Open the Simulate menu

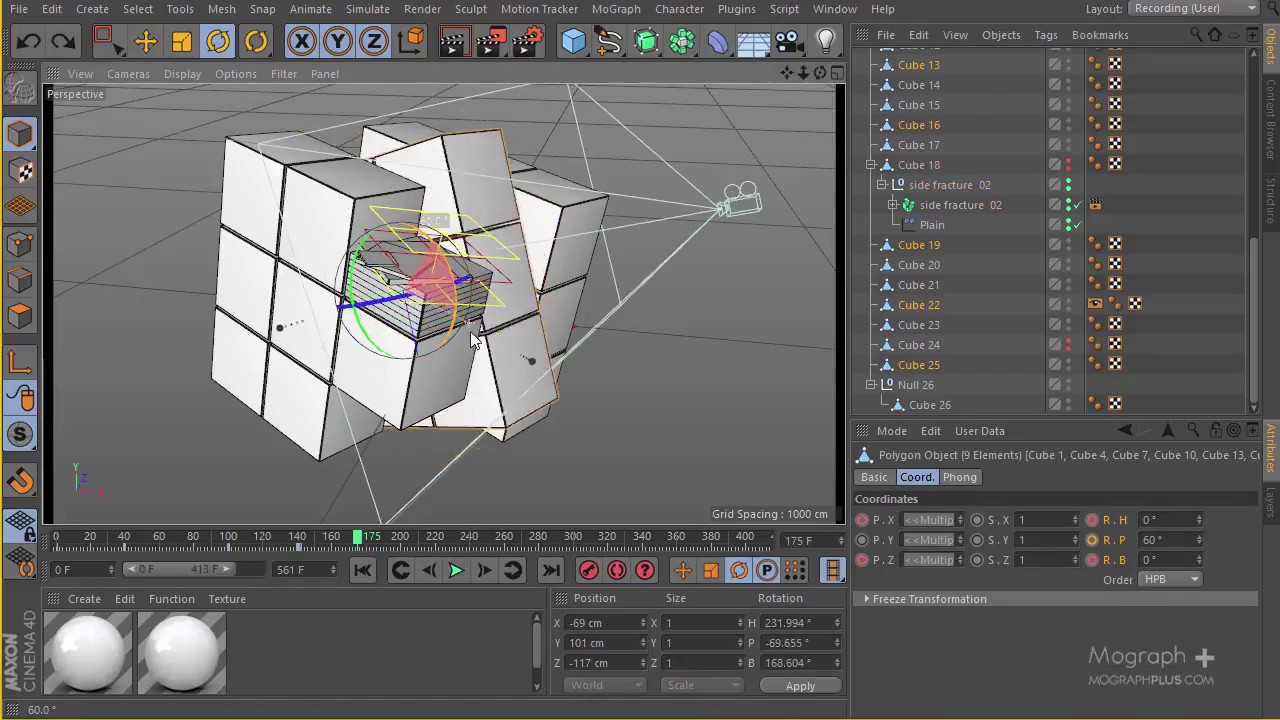367,9
